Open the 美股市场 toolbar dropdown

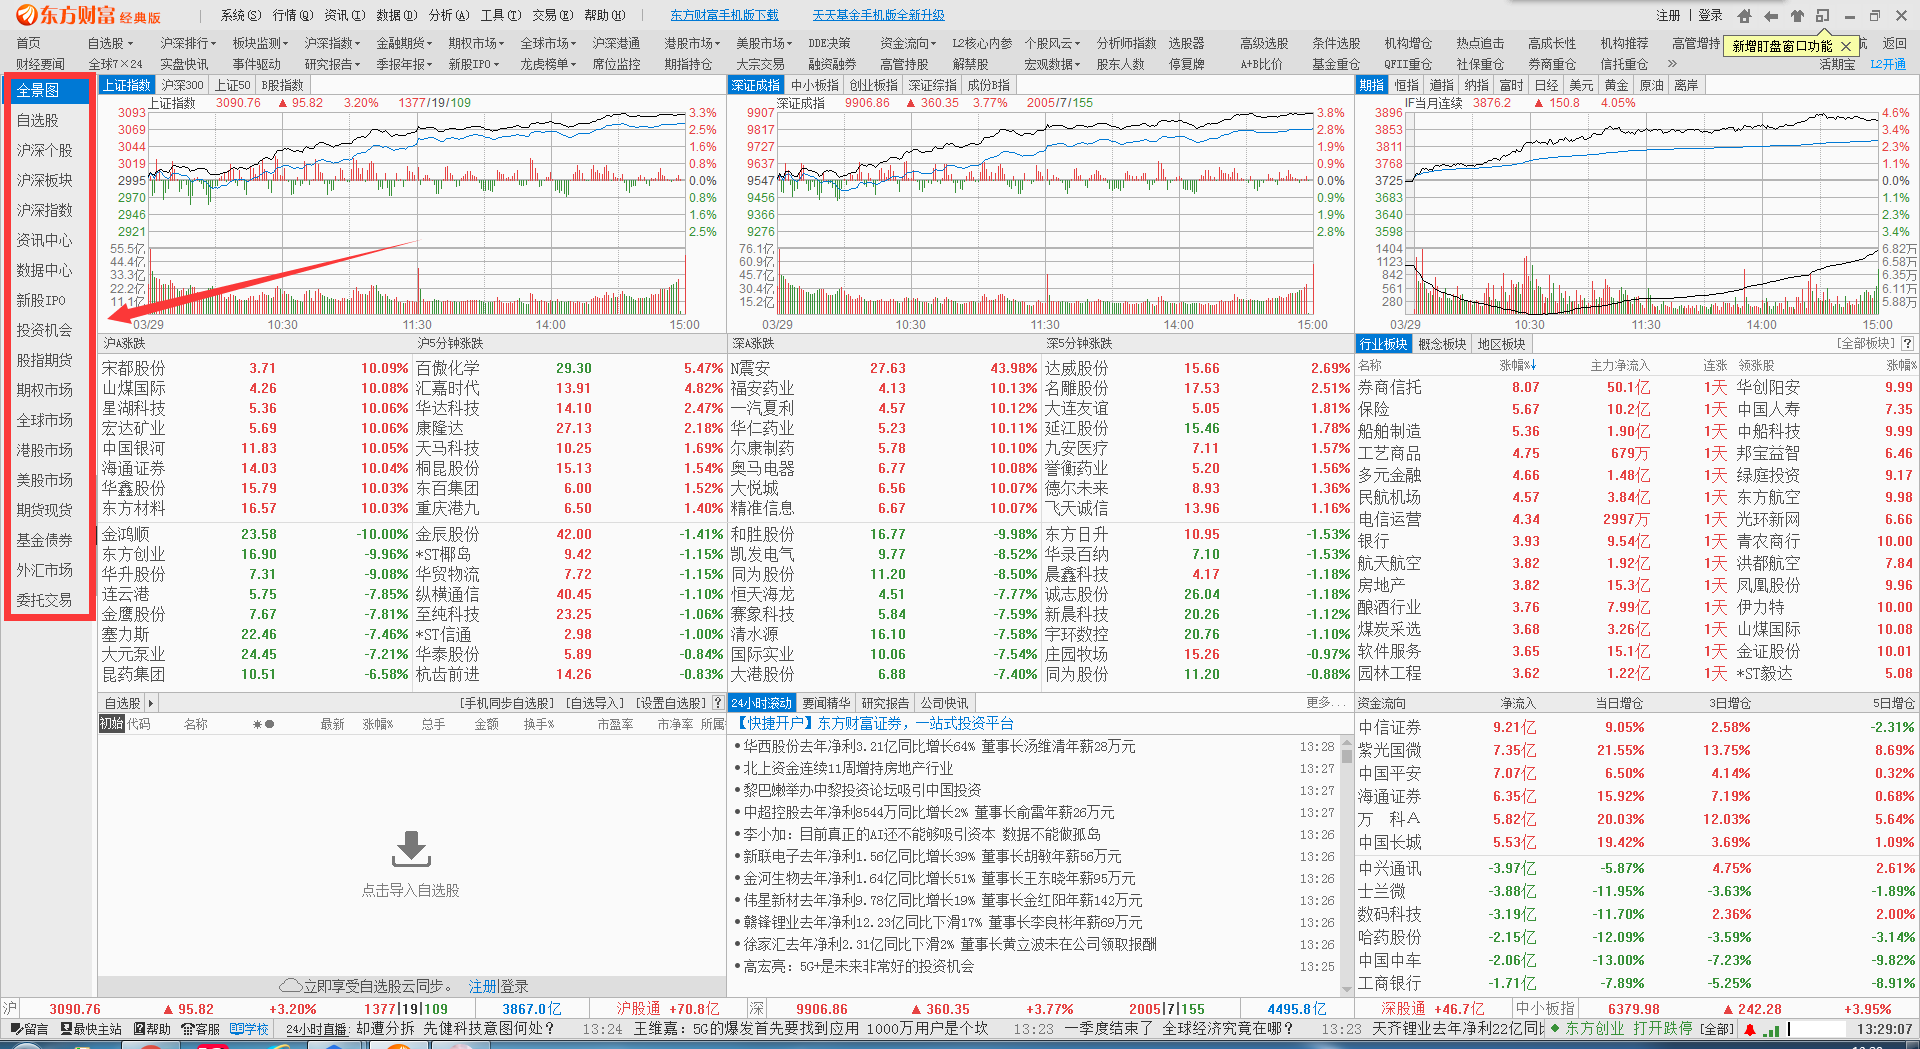point(764,44)
